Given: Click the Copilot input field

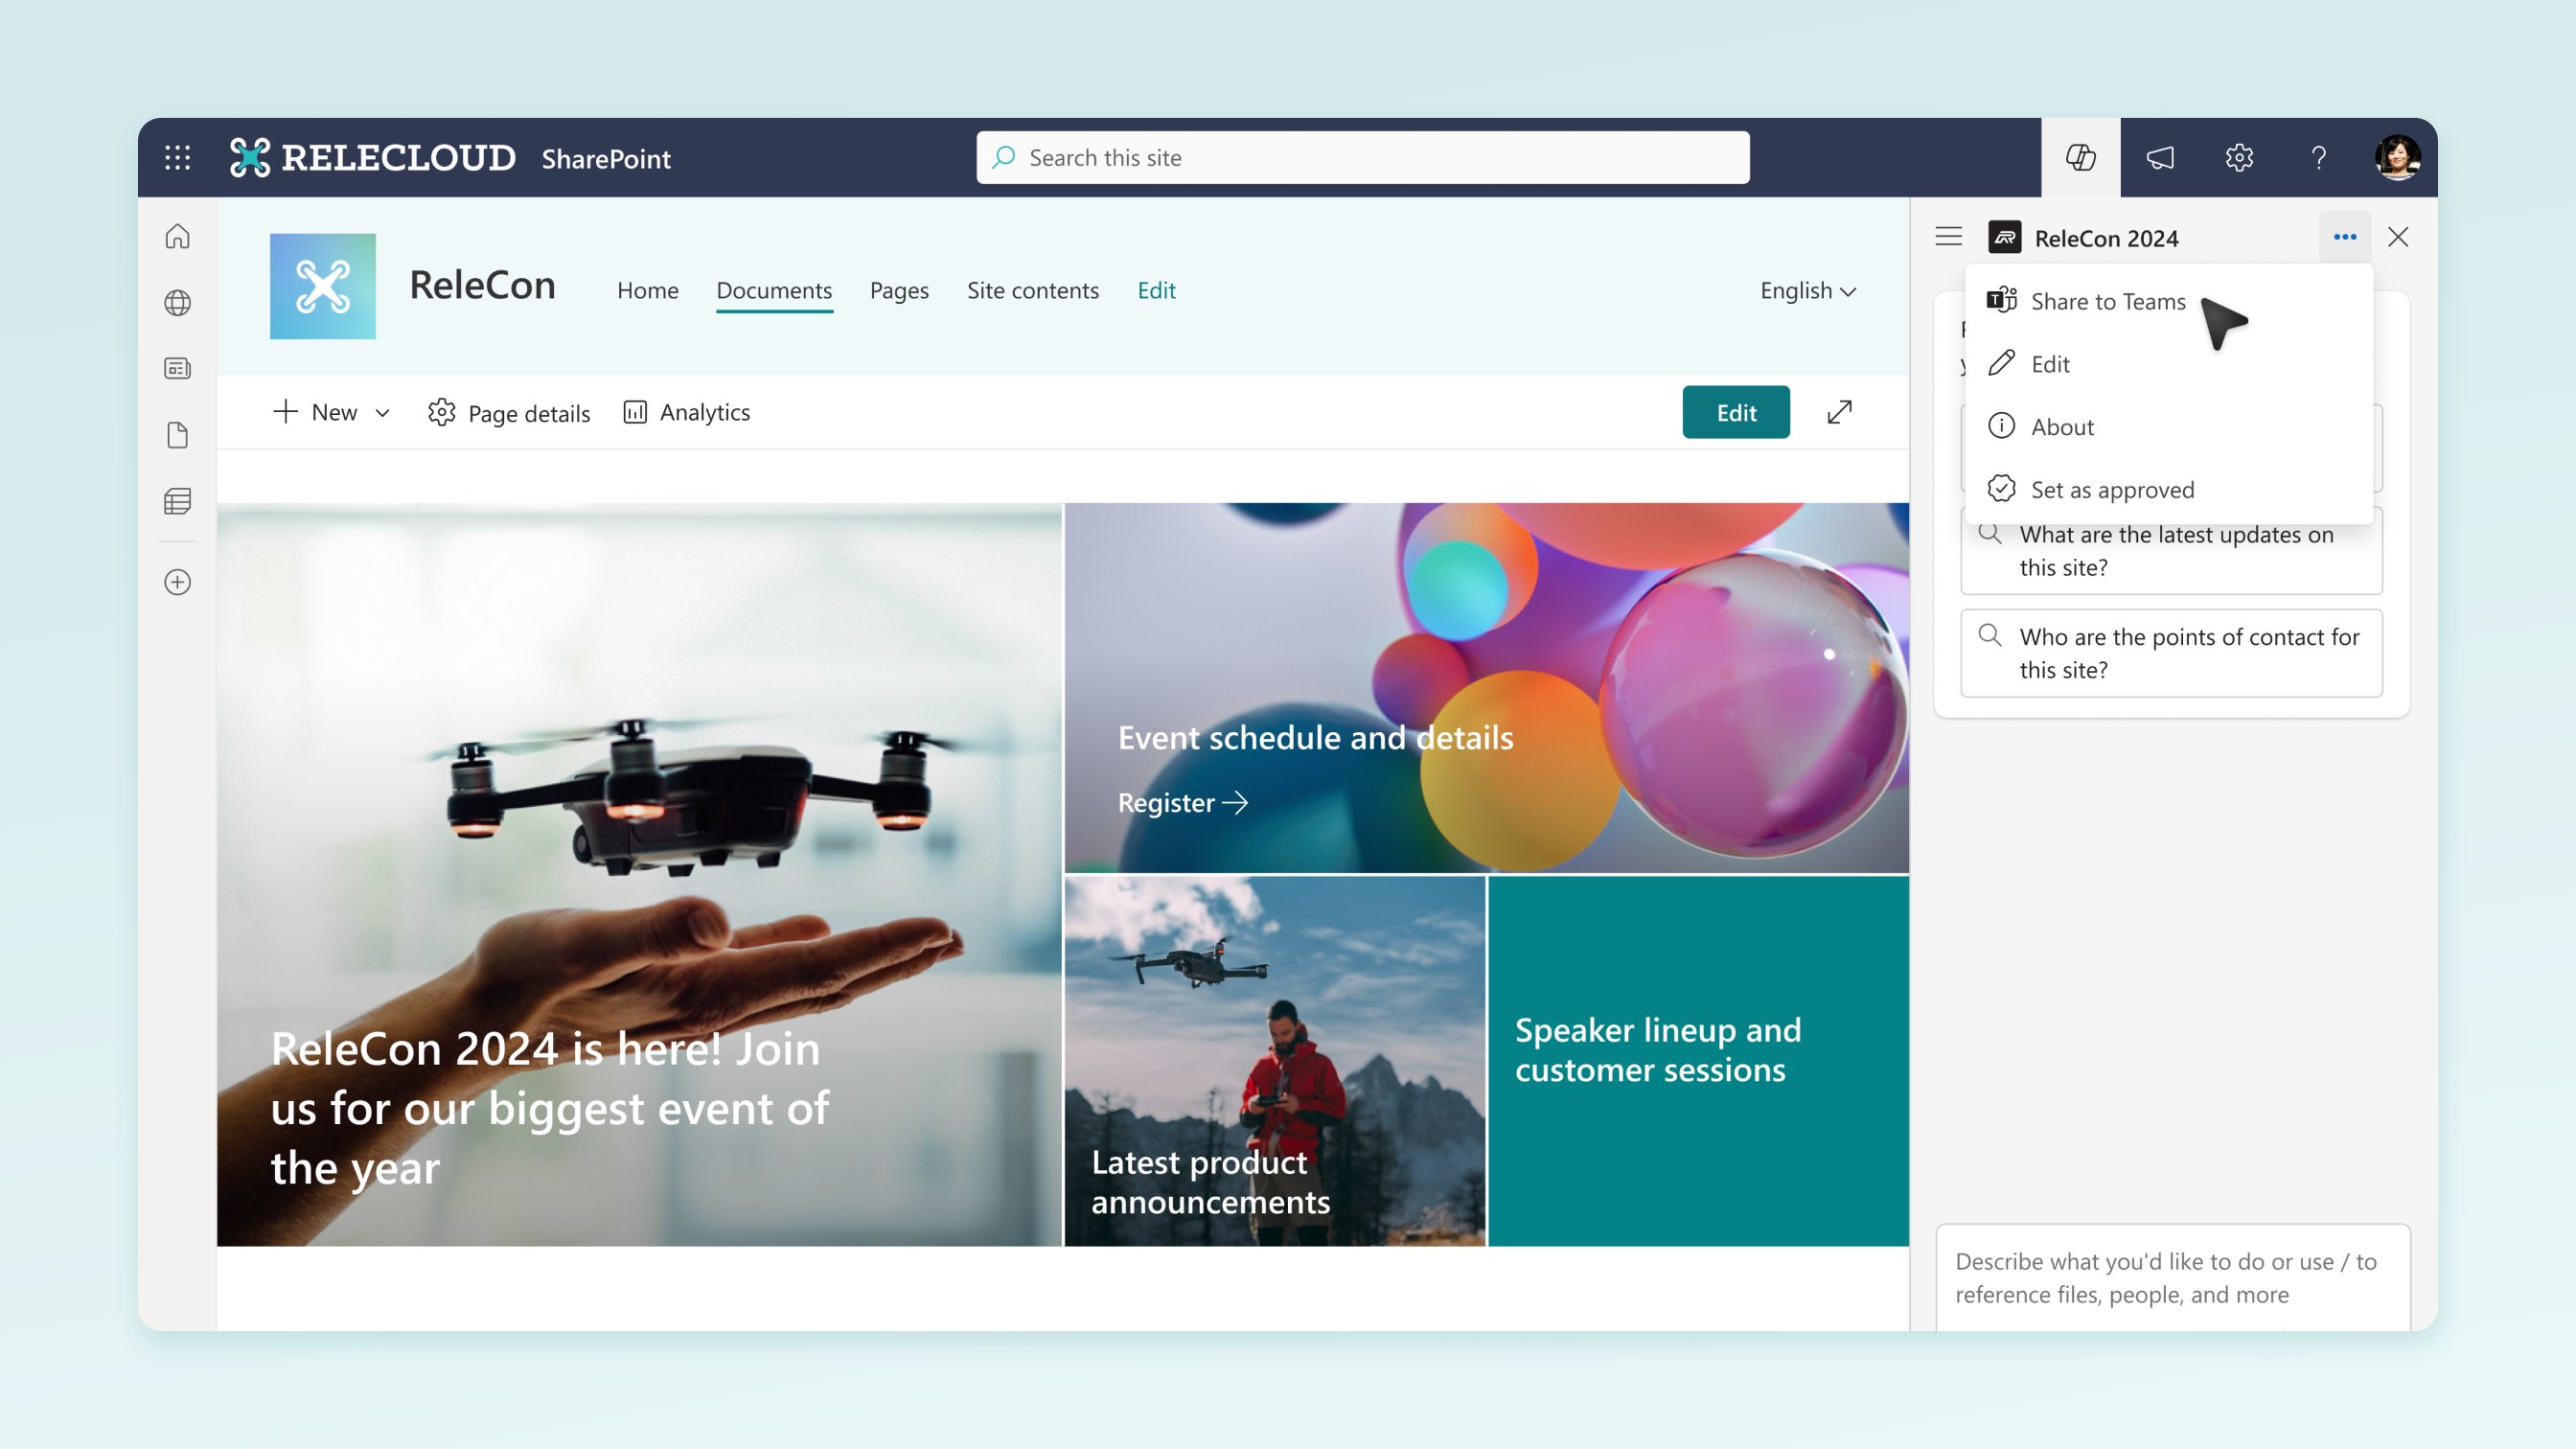Looking at the screenshot, I should pos(2168,1276).
